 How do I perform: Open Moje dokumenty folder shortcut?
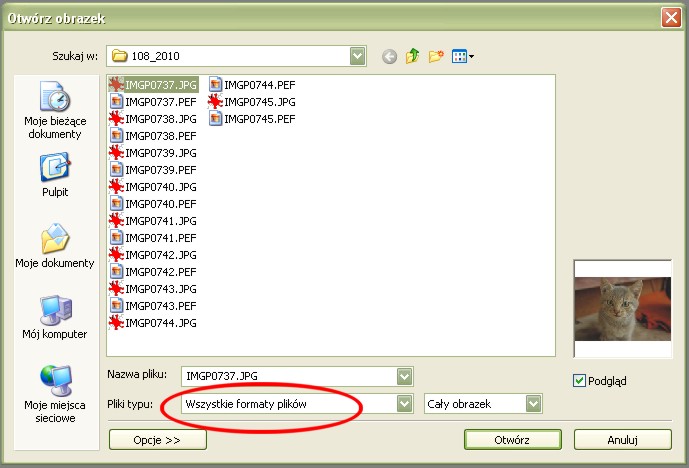[x=54, y=247]
